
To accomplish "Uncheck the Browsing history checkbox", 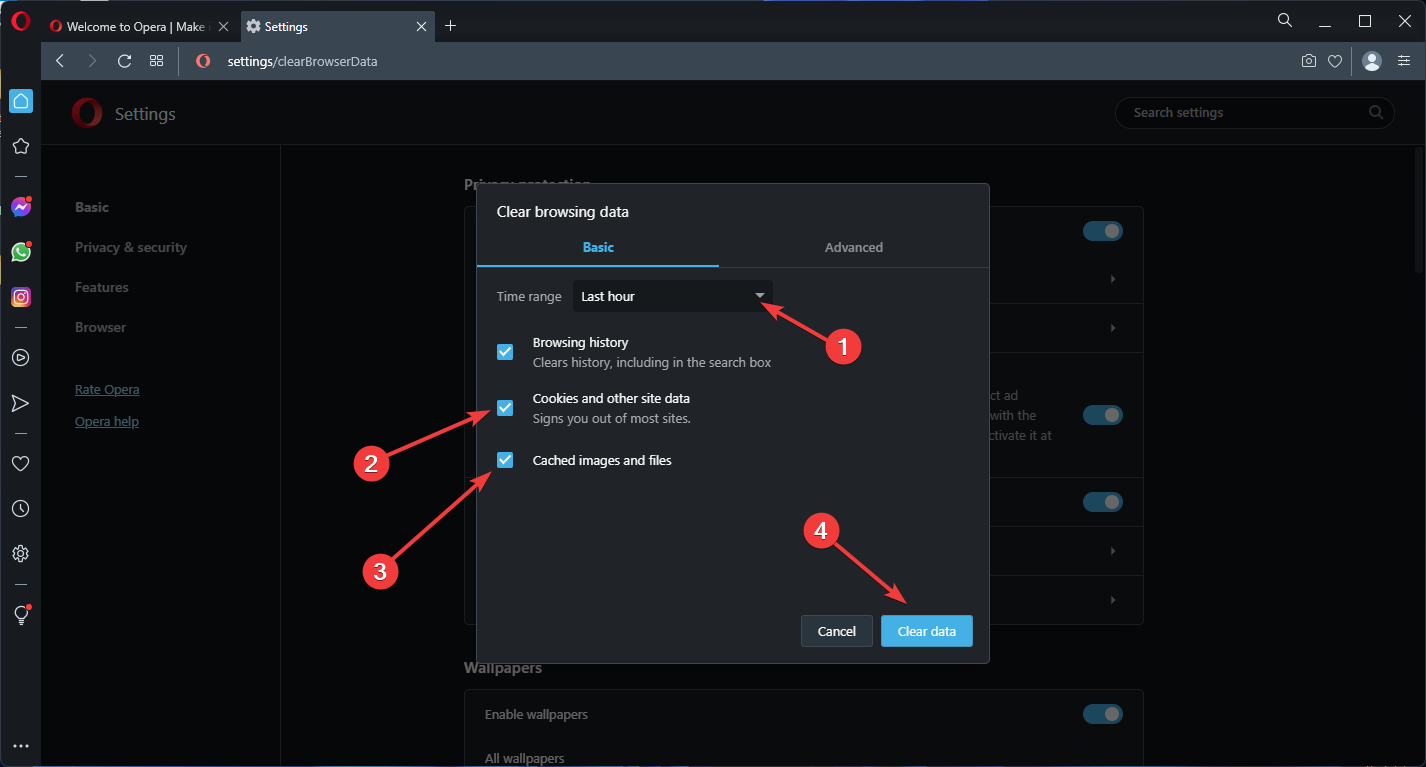I will [505, 352].
